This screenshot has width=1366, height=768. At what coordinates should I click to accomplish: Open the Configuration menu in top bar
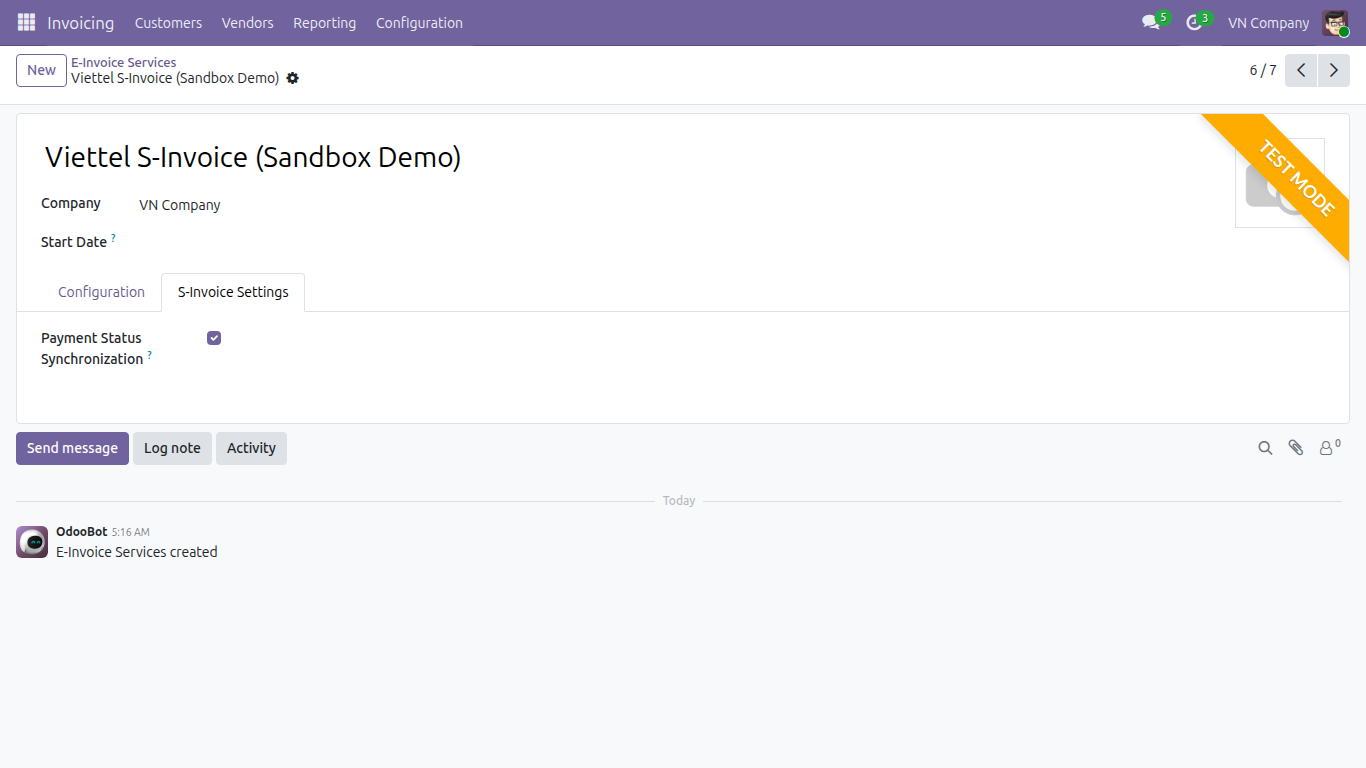click(x=419, y=22)
